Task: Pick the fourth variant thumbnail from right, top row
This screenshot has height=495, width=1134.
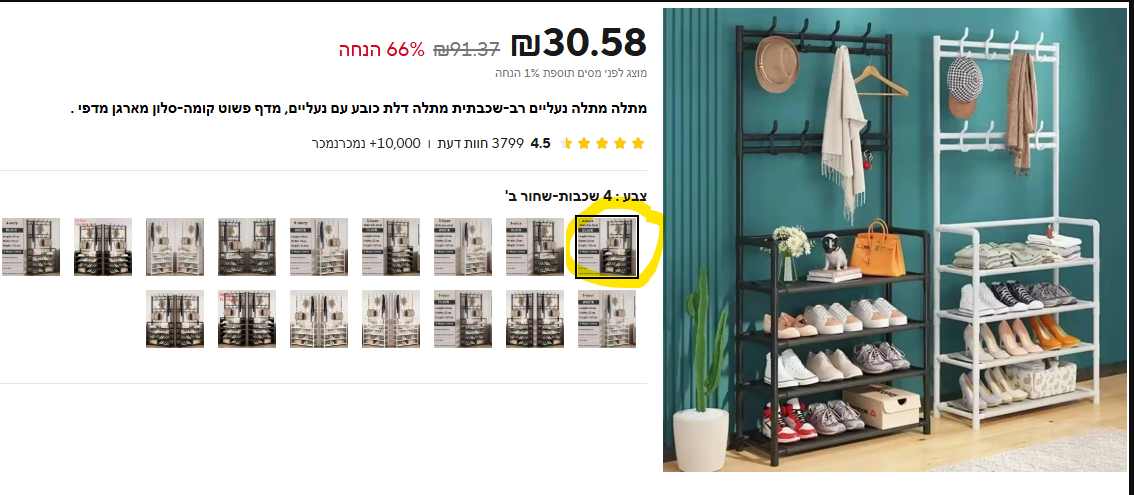Action: point(391,247)
